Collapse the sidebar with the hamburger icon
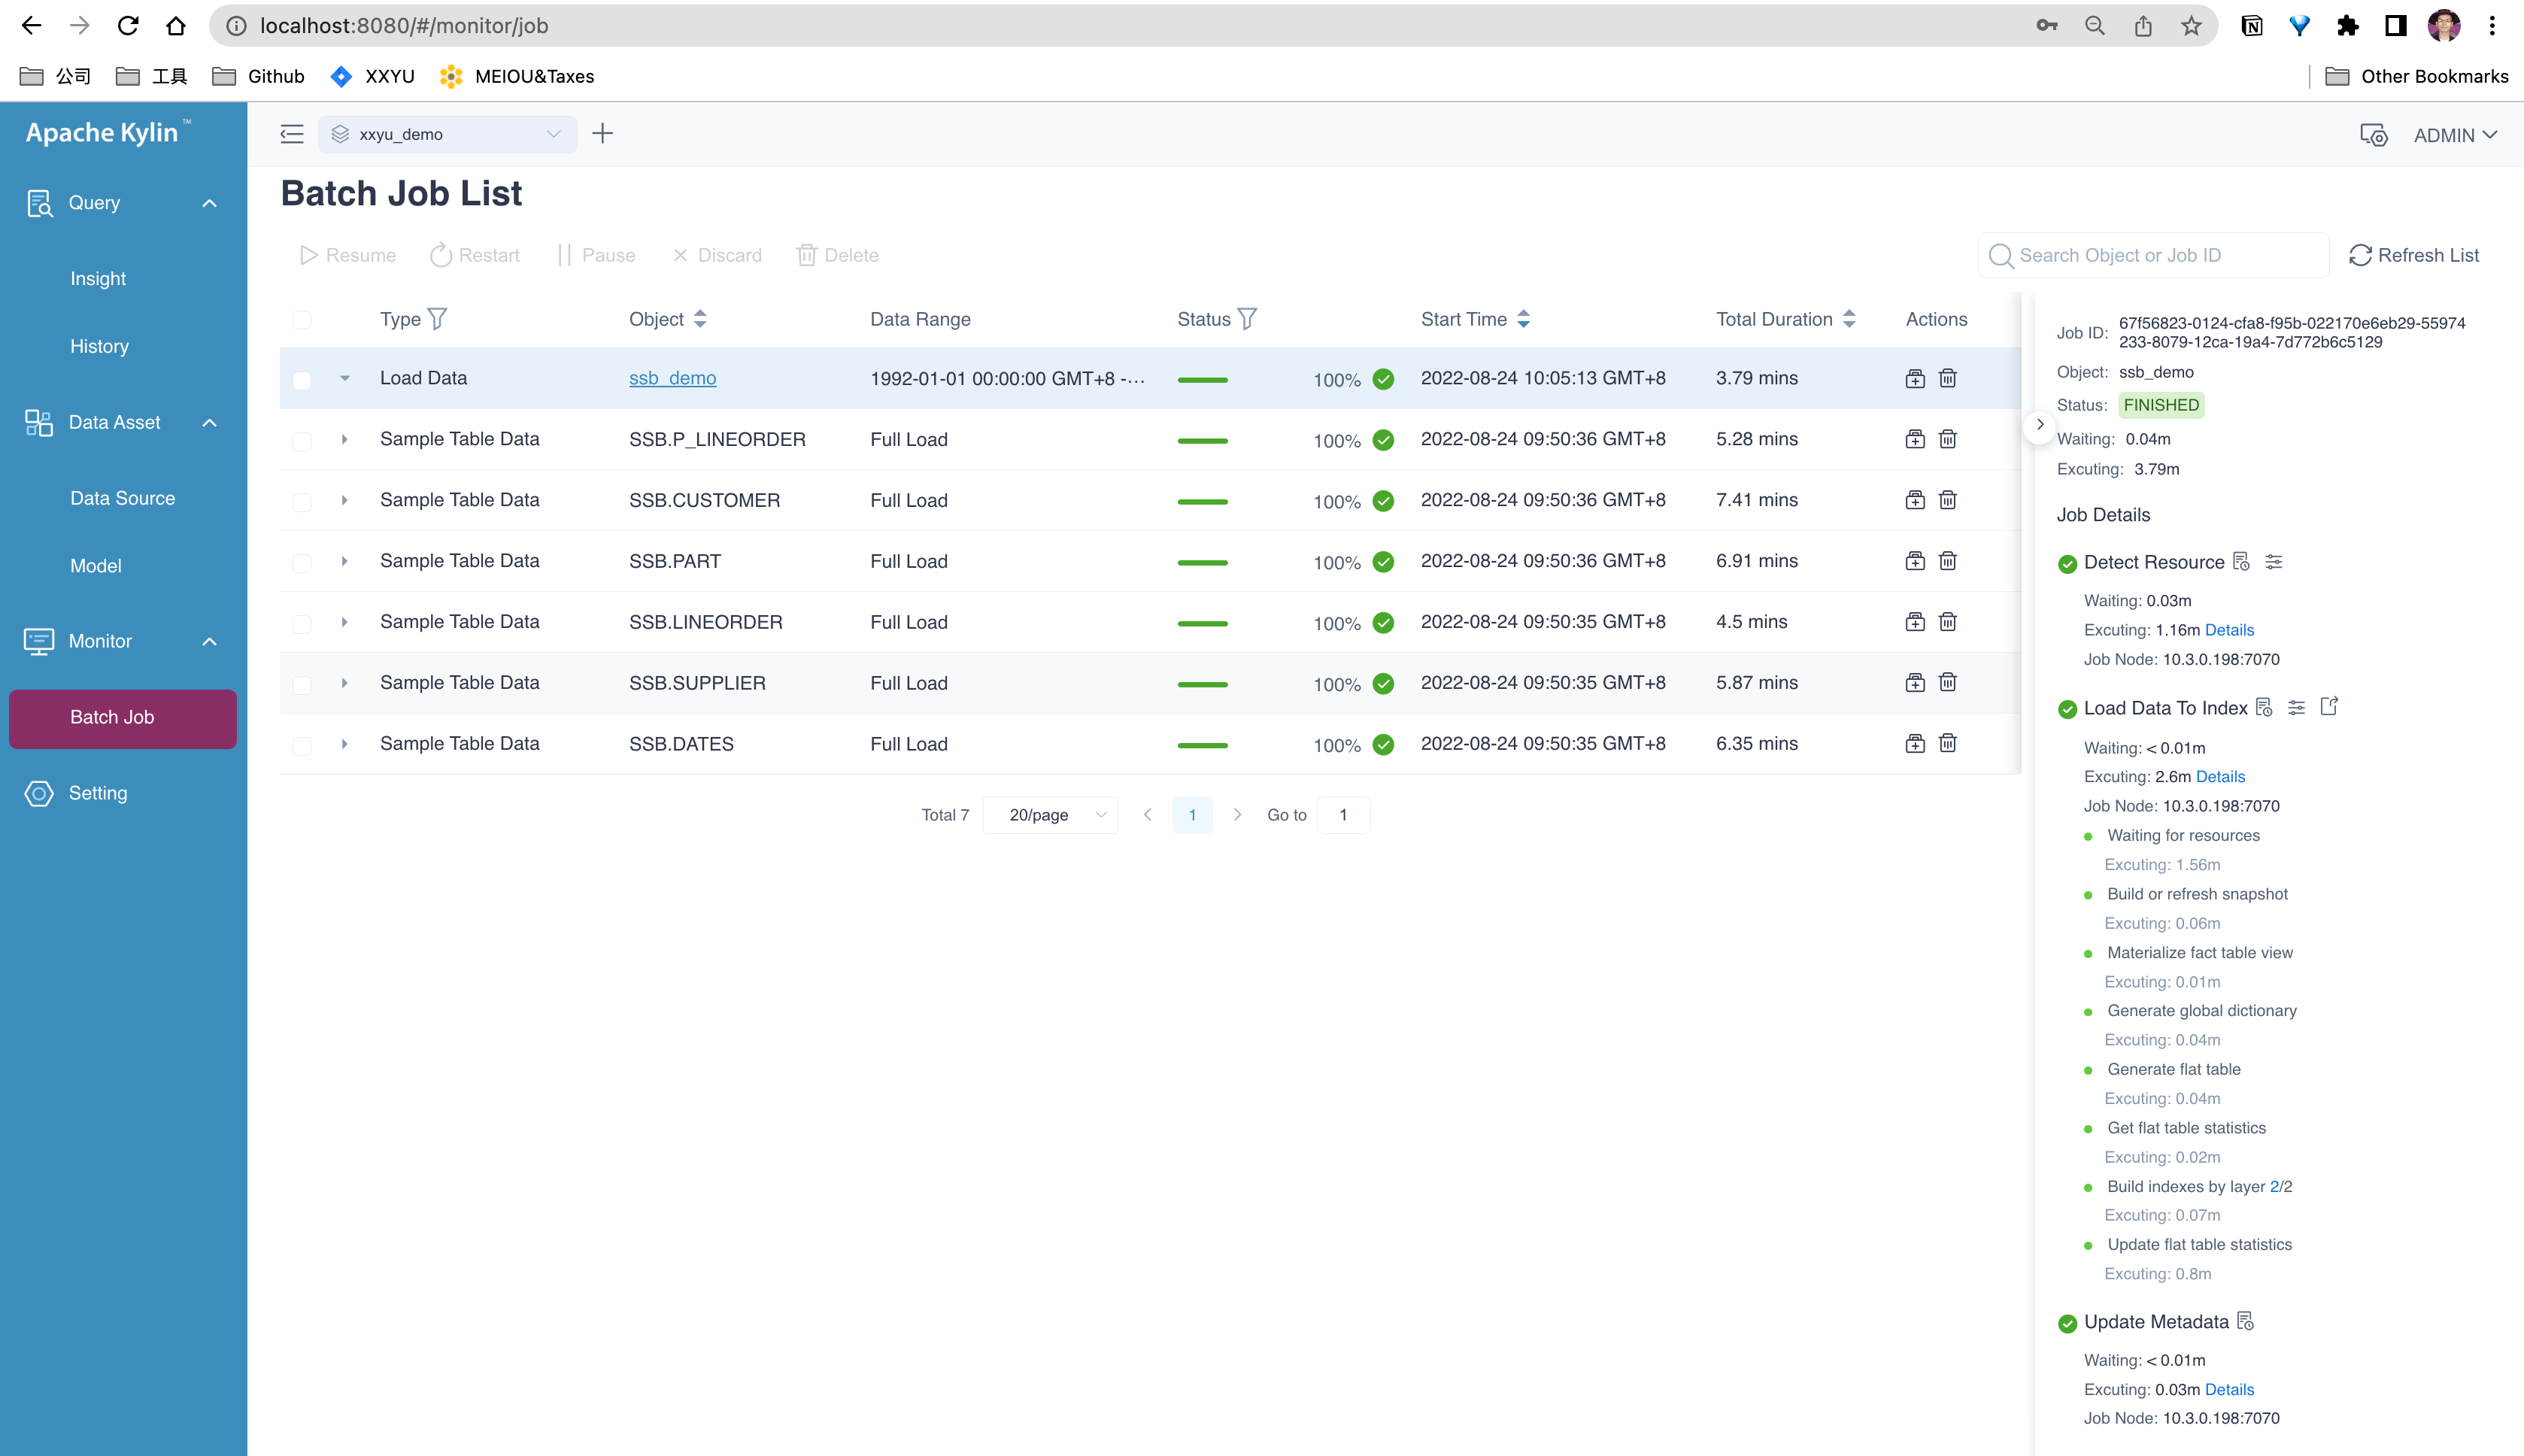Viewport: 2524px width, 1456px height. pos(292,134)
